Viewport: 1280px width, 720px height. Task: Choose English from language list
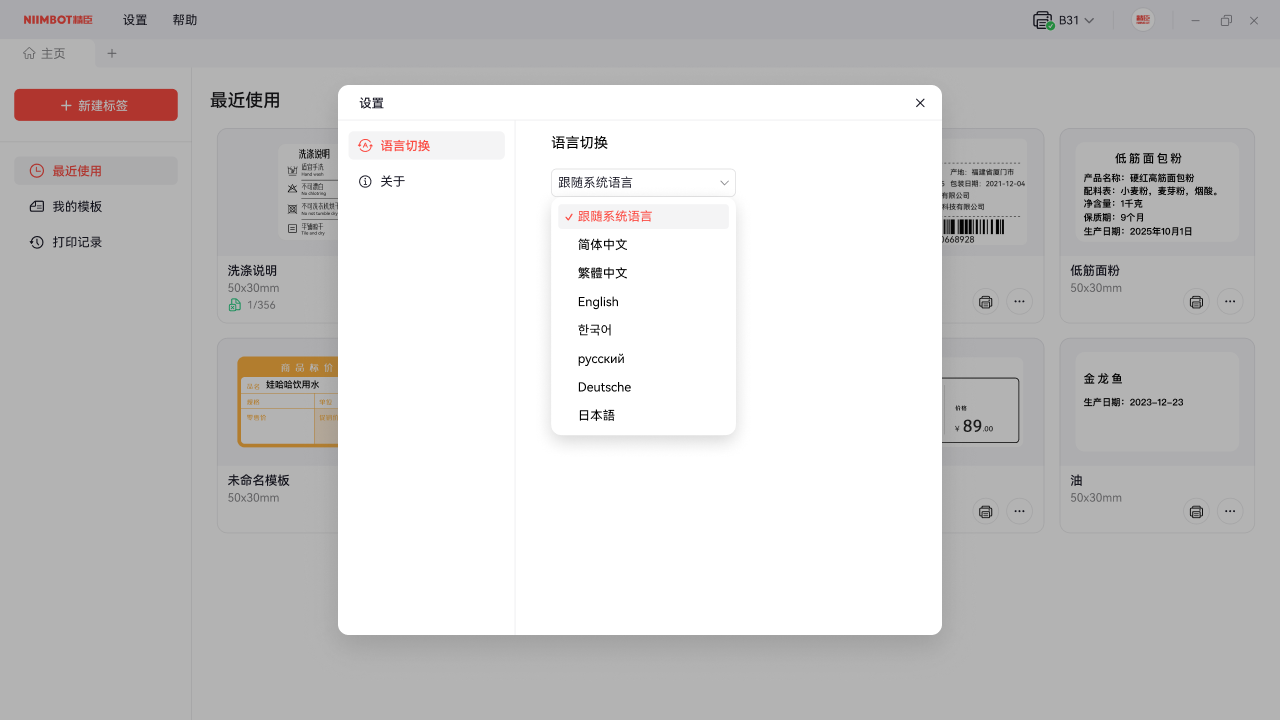598,302
